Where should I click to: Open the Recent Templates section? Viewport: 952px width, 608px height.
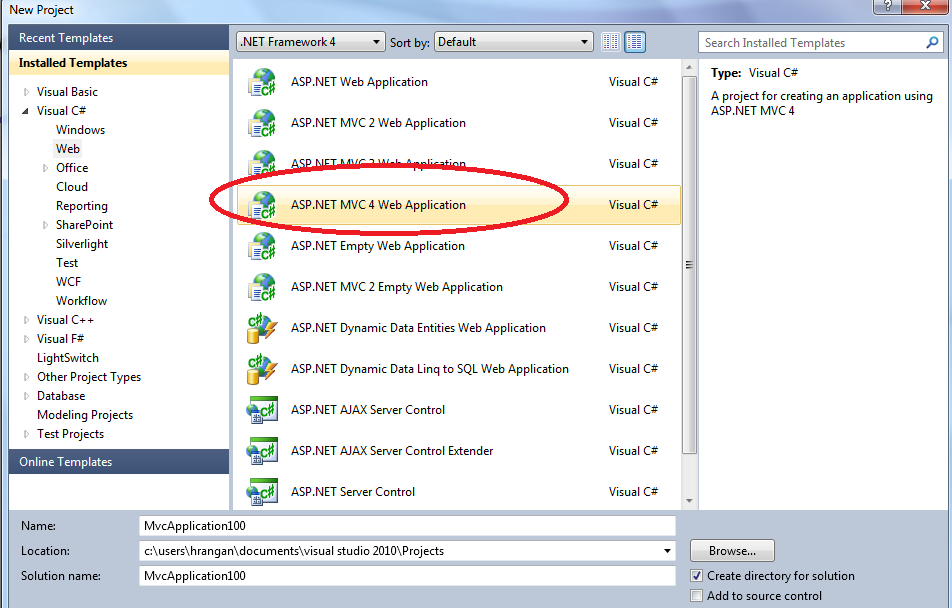(x=119, y=38)
